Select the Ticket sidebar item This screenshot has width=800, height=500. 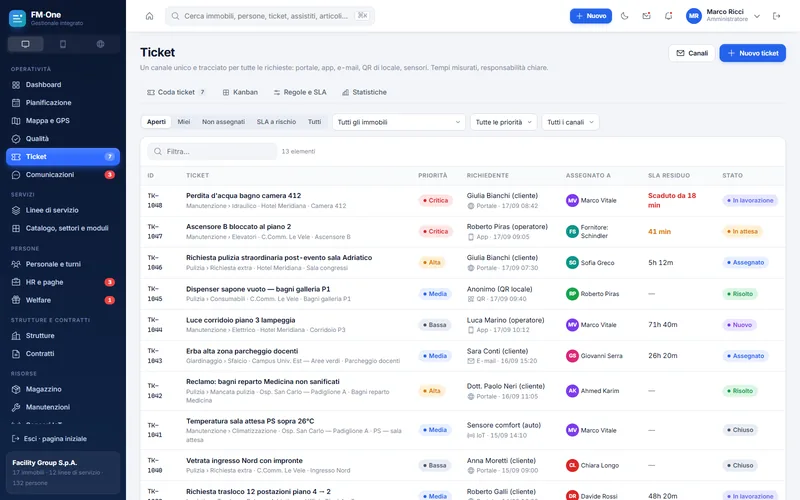pyautogui.click(x=63, y=157)
